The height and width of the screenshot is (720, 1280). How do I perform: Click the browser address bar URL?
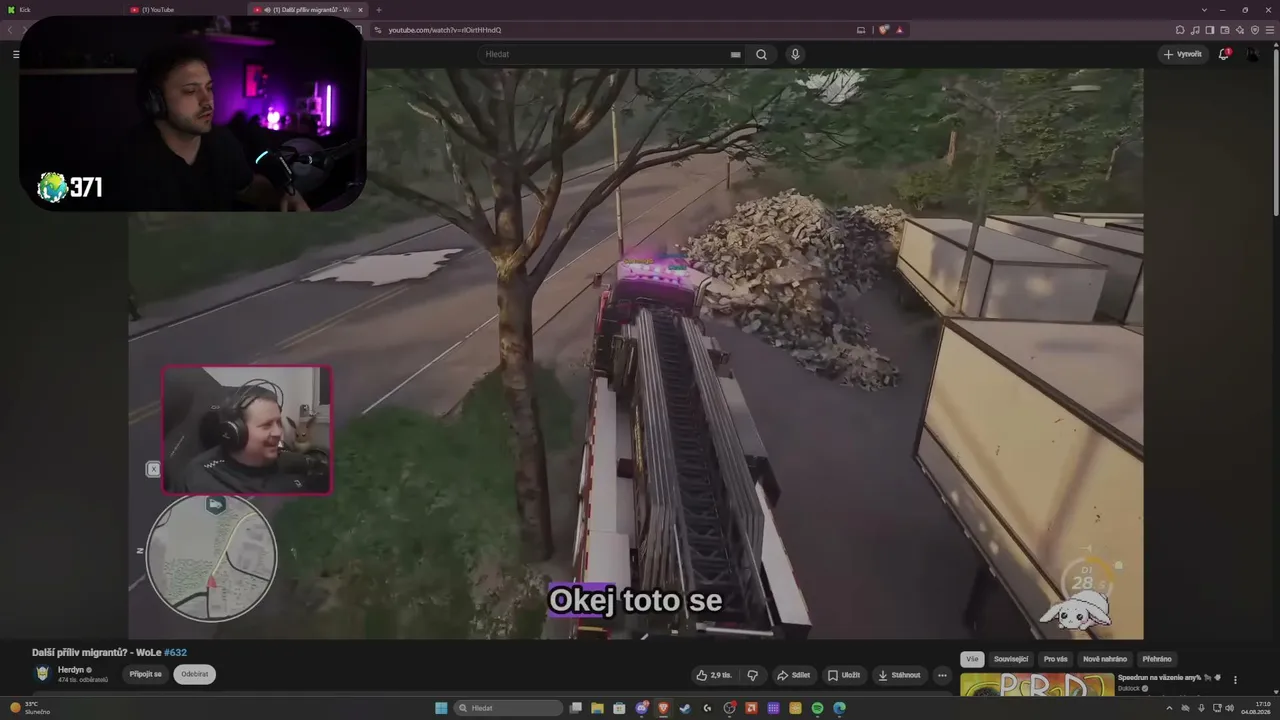click(446, 30)
